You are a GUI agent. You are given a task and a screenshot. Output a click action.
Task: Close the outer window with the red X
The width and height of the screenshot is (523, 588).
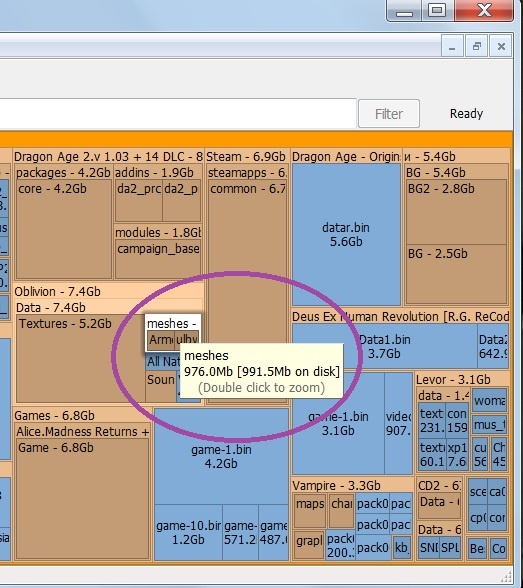coord(484,10)
